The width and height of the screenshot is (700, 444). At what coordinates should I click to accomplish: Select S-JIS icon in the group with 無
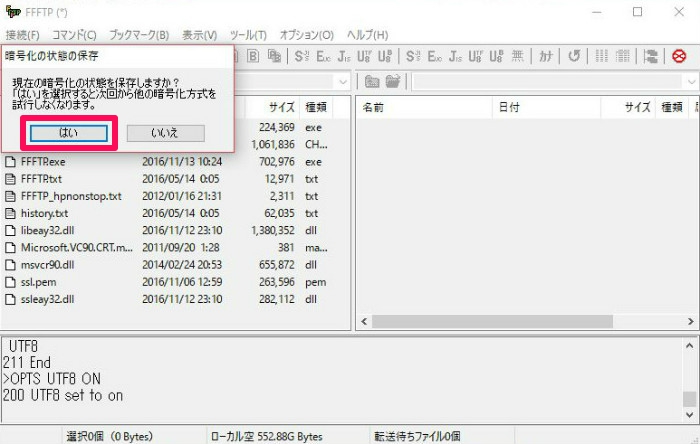(x=413, y=56)
